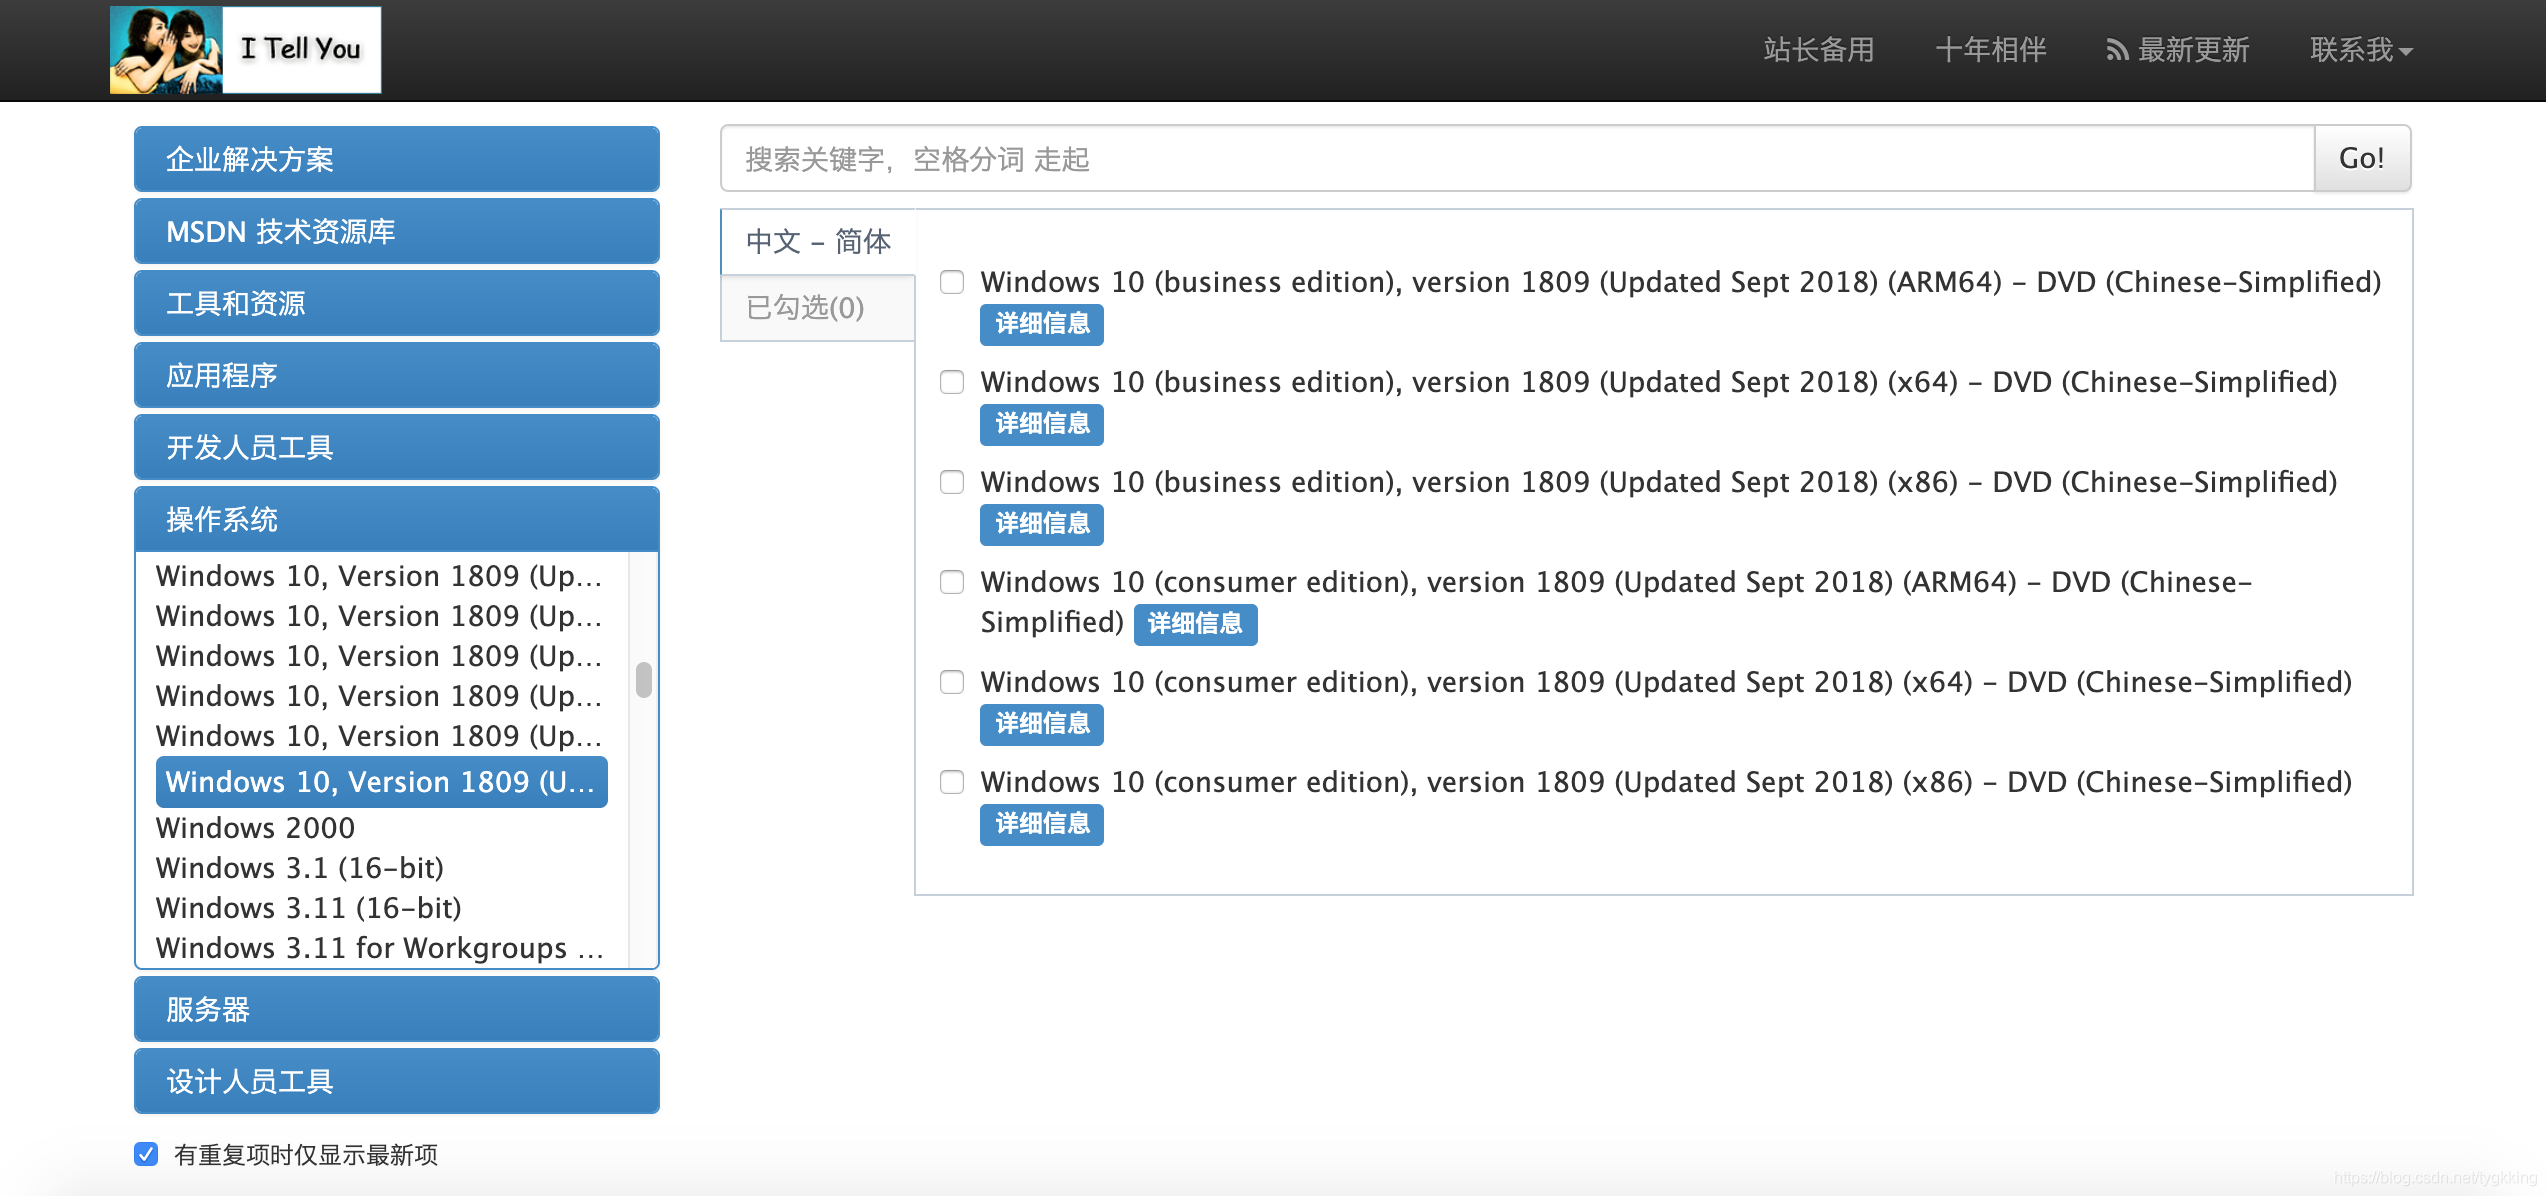Uncheck 有重复项时仅显示最新项 option
The image size is (2546, 1196).
click(146, 1154)
